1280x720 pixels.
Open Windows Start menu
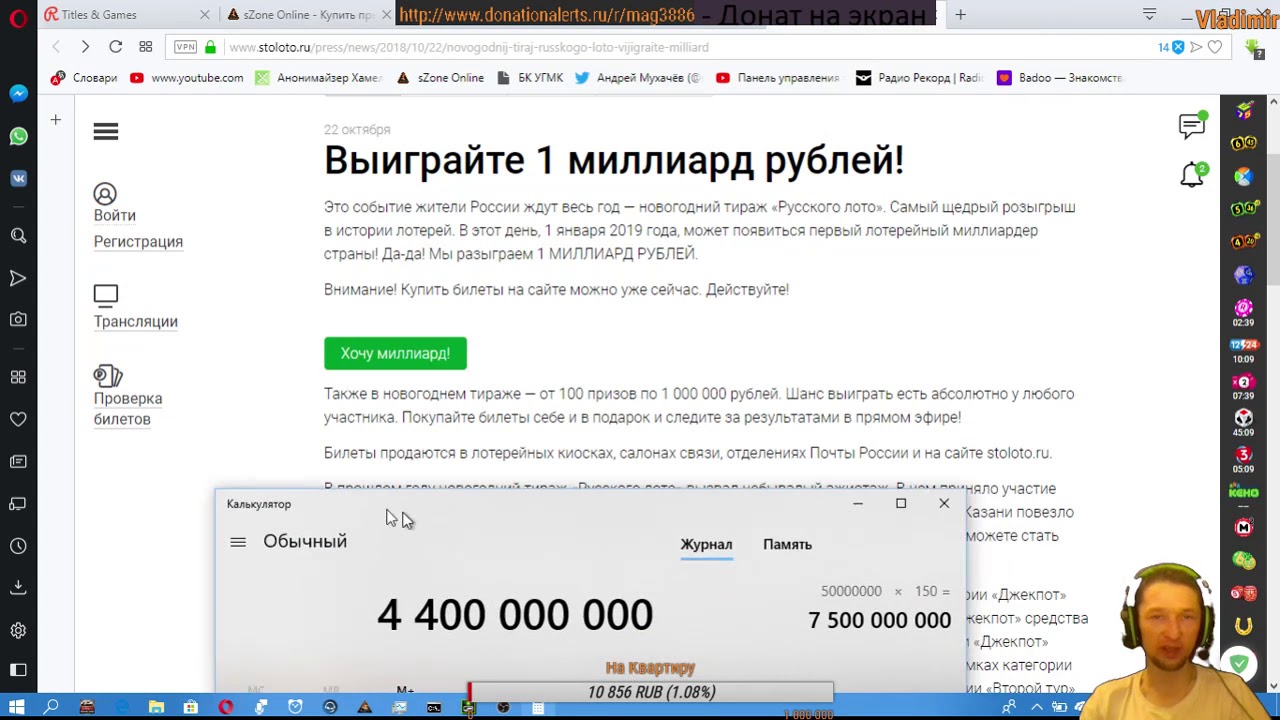[16, 708]
